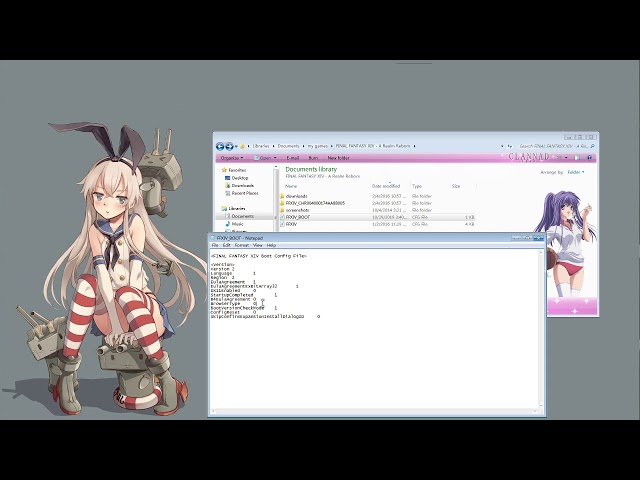Click the Notepad title bar icon
The image size is (640, 480).
click(213, 238)
